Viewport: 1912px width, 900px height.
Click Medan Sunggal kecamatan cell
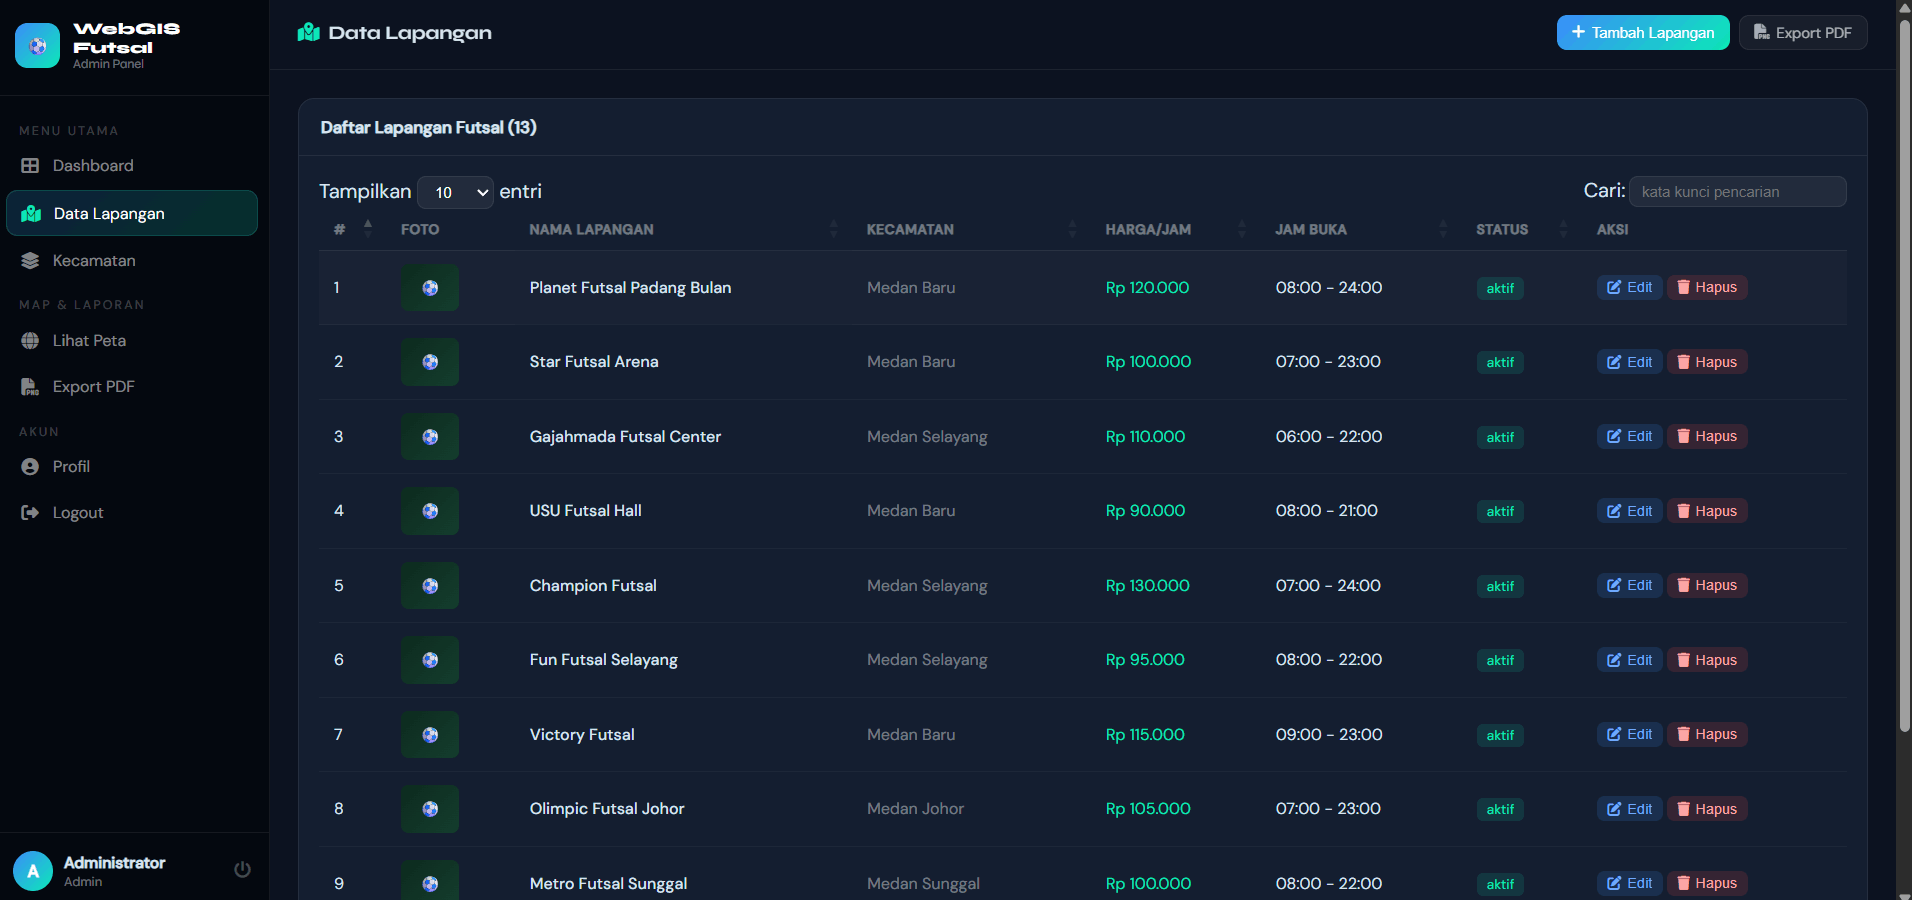923,884
